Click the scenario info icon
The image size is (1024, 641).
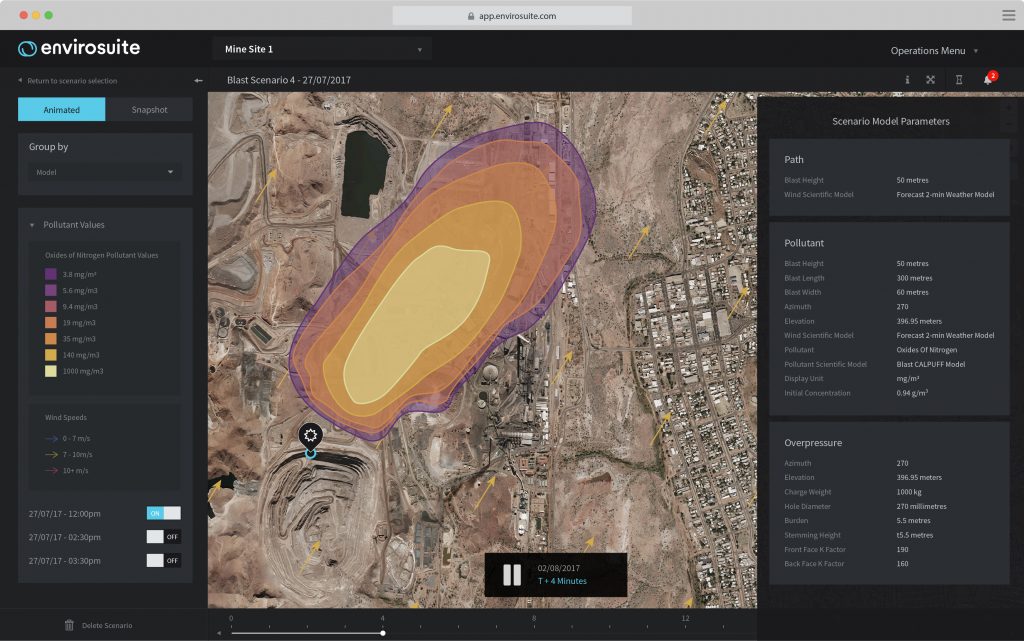907,80
